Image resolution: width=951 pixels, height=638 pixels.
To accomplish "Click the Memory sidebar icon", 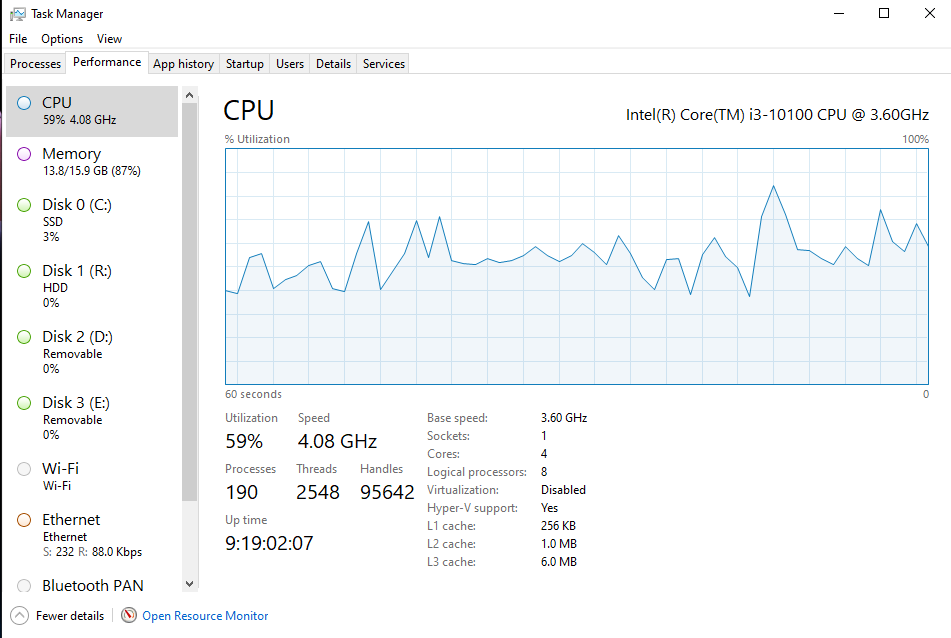I will (23, 154).
